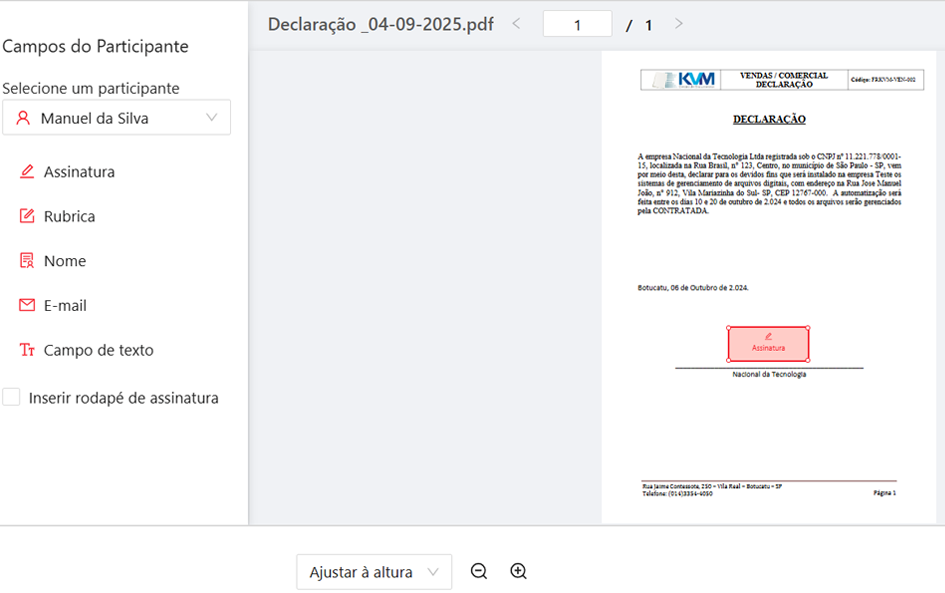This screenshot has height=593, width=945.
Task: Open the Ajustar à altura dropdown
Action: pyautogui.click(x=373, y=572)
